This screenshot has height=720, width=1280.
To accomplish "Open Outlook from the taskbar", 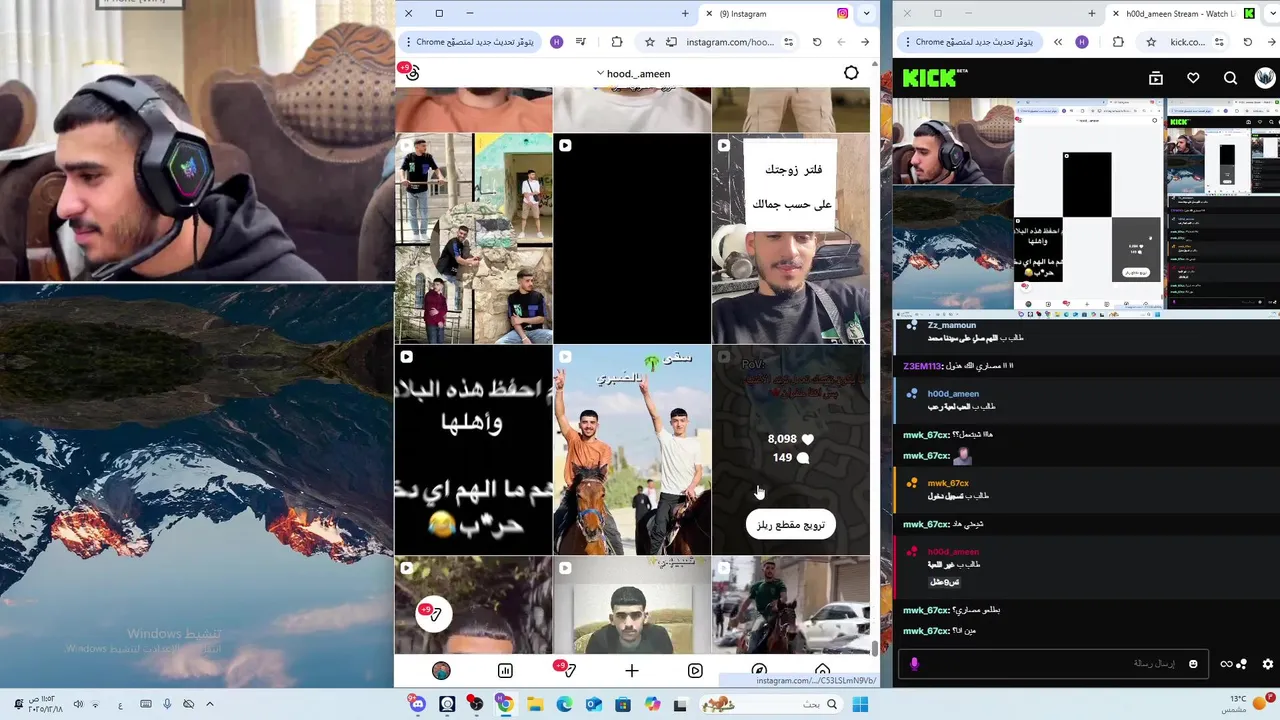I will click(x=593, y=705).
